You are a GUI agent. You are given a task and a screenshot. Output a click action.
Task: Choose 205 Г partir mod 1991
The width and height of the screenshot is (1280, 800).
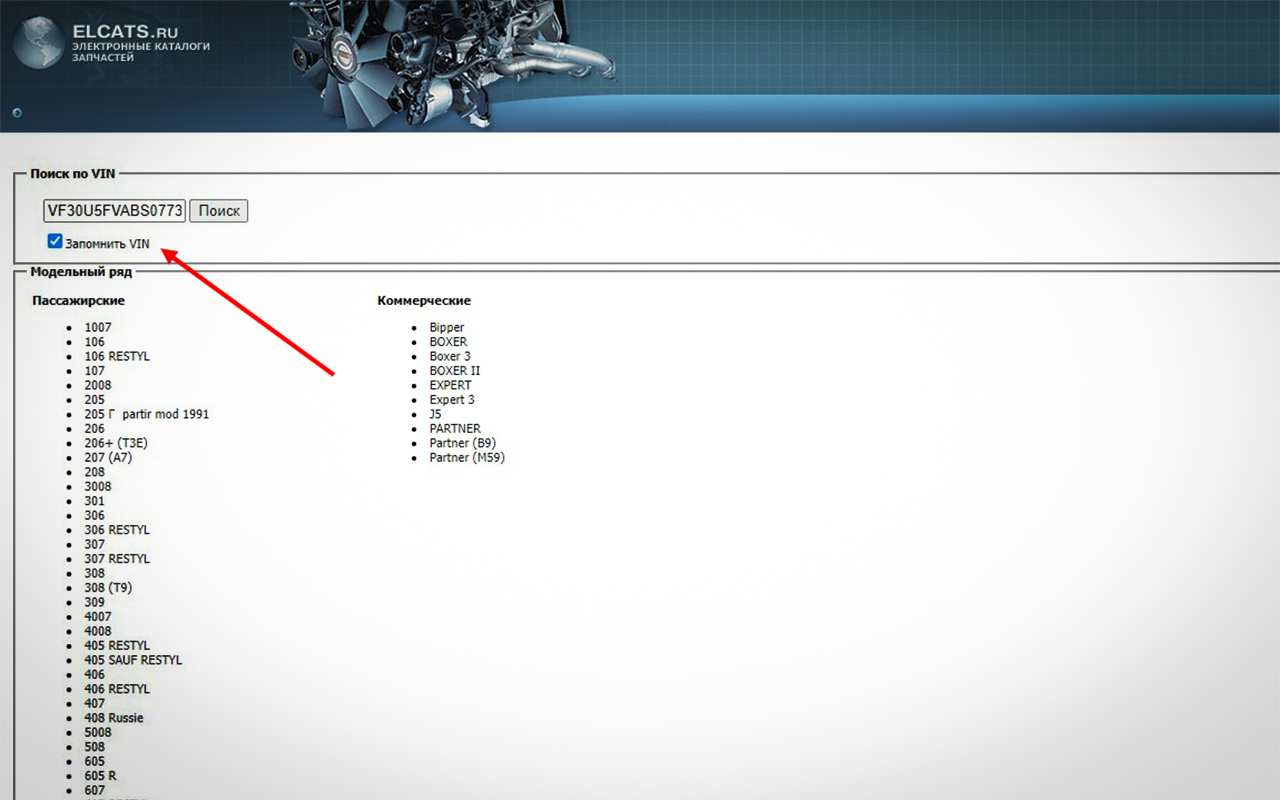point(146,414)
